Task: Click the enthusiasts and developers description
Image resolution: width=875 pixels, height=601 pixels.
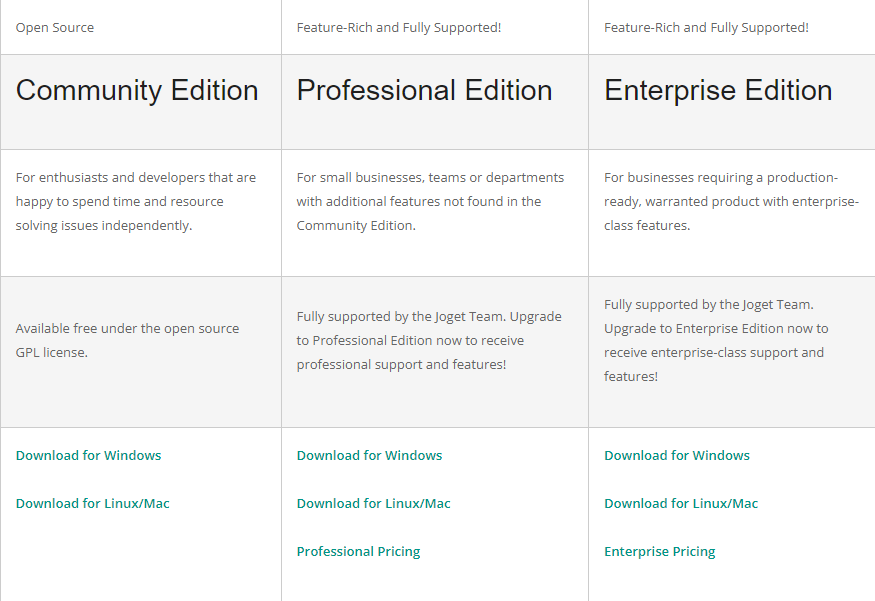Action: (135, 202)
